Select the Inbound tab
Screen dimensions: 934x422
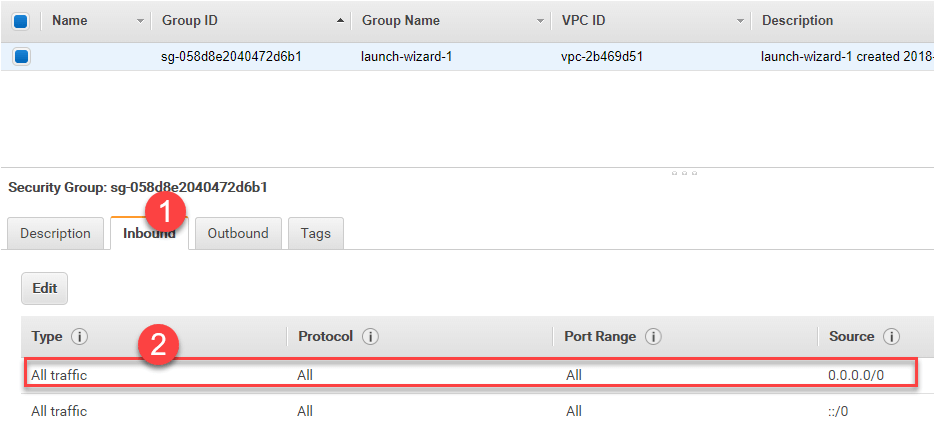(x=149, y=233)
